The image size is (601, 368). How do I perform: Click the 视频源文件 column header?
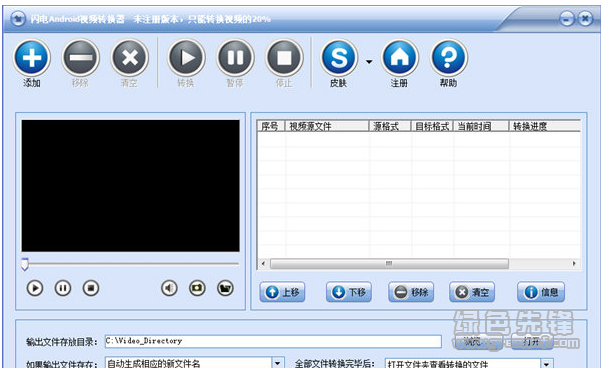(327, 126)
